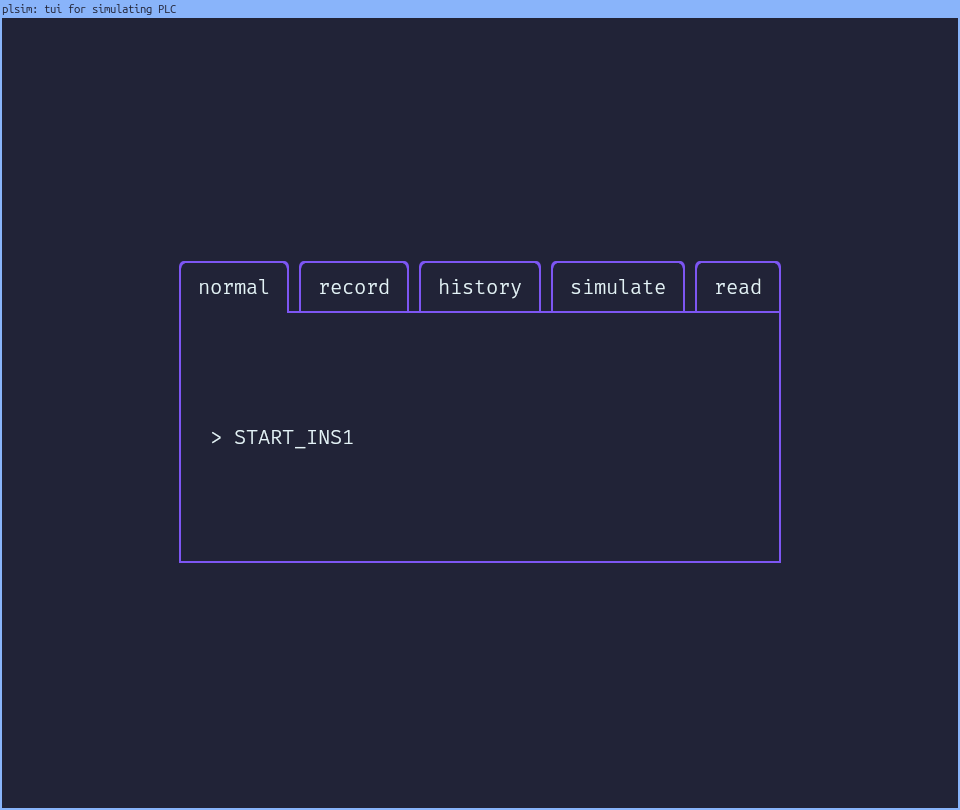Open the read tab
960x810 pixels.
tap(738, 287)
